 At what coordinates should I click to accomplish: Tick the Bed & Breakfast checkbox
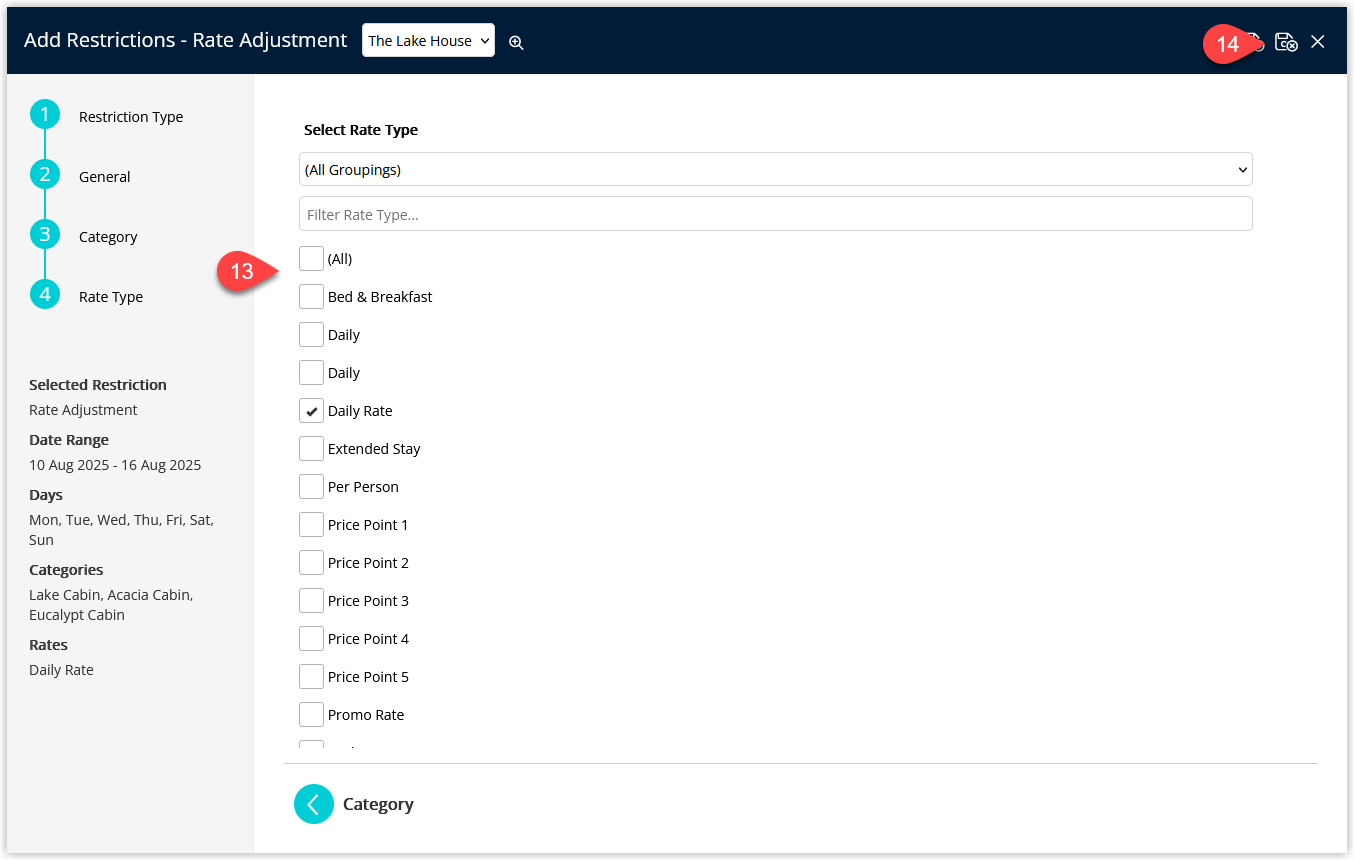pos(311,297)
